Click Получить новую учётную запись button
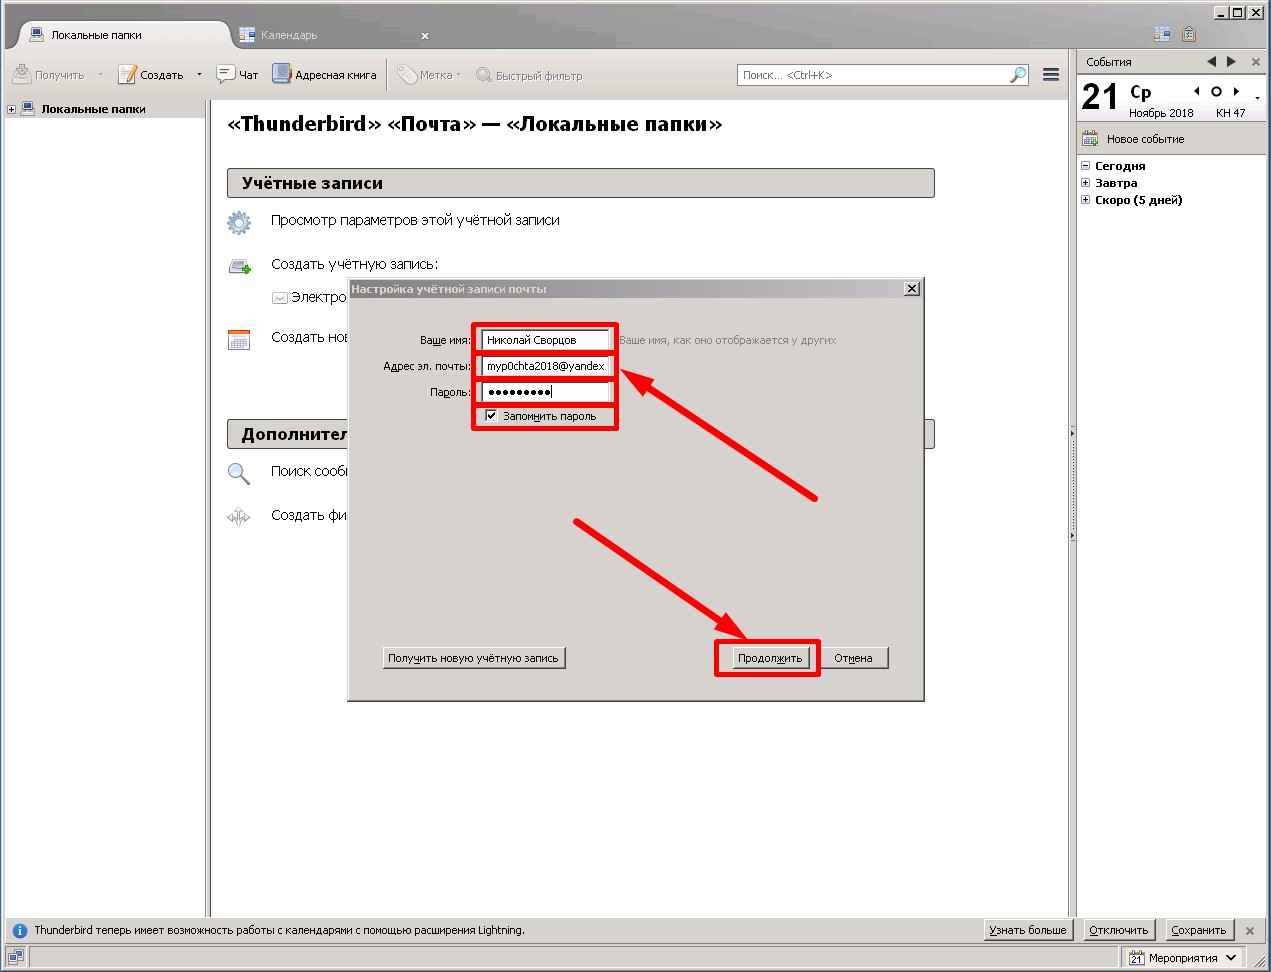 click(x=473, y=658)
